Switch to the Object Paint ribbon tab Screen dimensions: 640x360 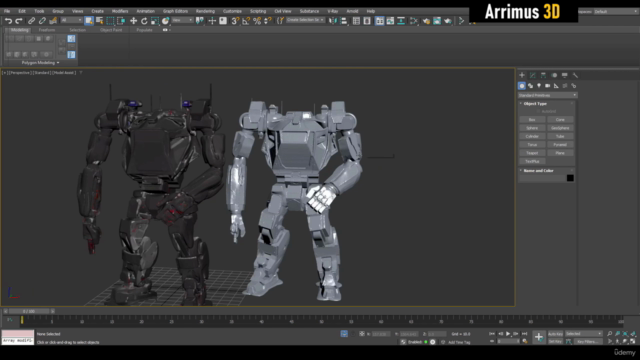pos(111,30)
